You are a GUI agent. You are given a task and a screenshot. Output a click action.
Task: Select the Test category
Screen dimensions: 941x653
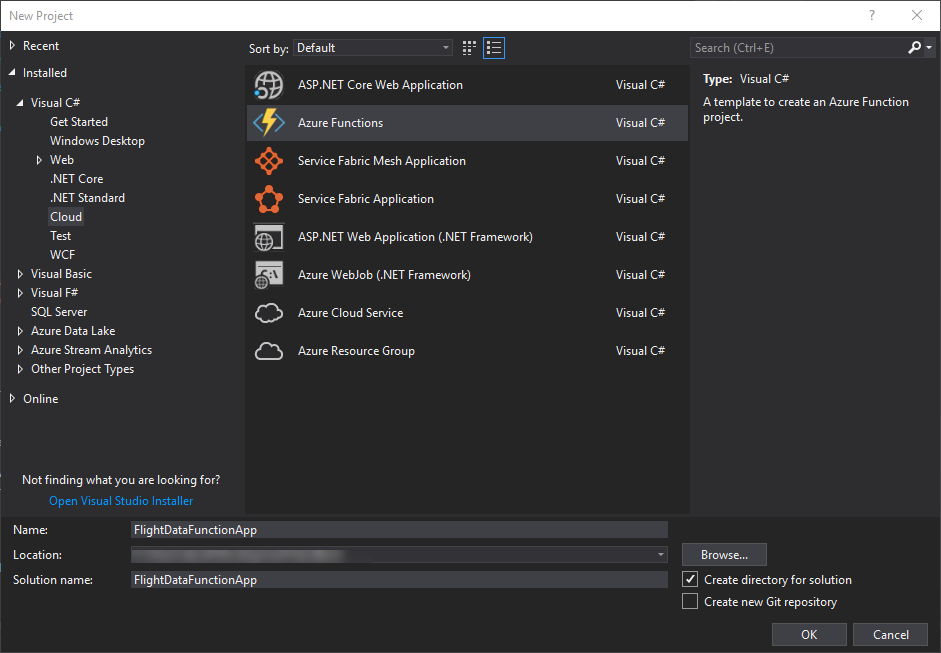(x=61, y=236)
